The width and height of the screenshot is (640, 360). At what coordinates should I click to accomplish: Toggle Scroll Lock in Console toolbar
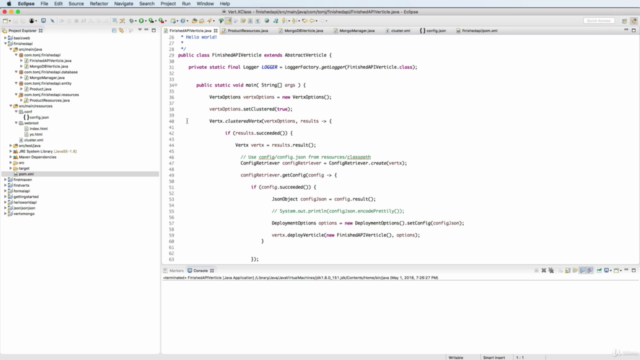click(x=568, y=271)
